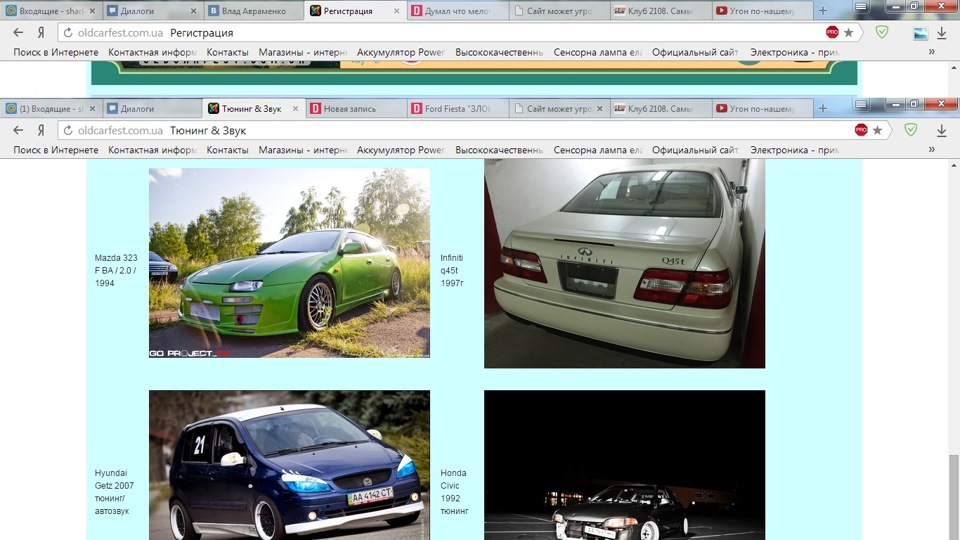Click Hyundai Getz 2007 тюнинг/автозвук caption
This screenshot has width=960, height=540.
tap(114, 492)
